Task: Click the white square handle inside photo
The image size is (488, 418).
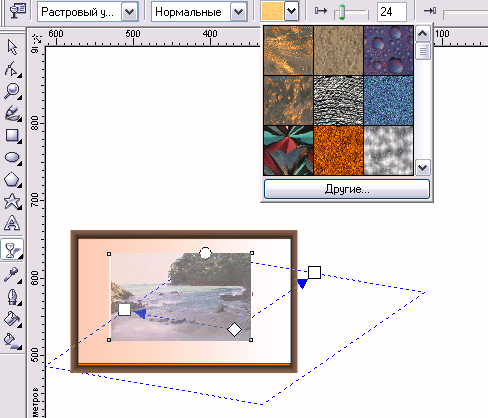Action: (124, 309)
